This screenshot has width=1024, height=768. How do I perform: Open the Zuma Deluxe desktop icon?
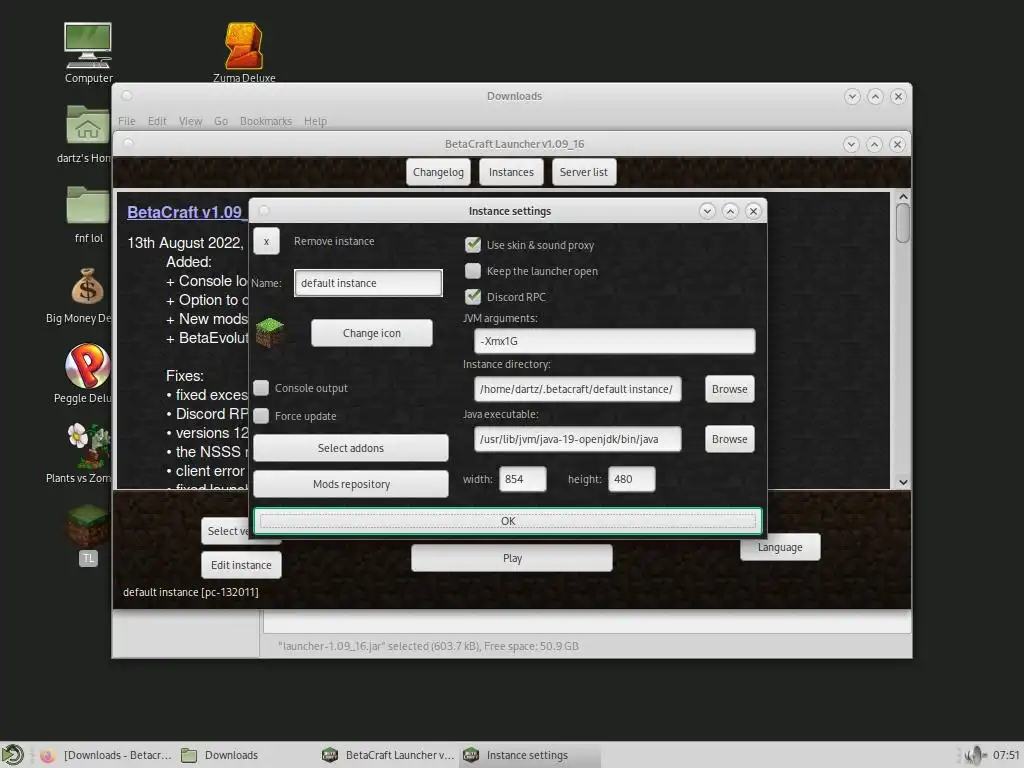tap(244, 54)
